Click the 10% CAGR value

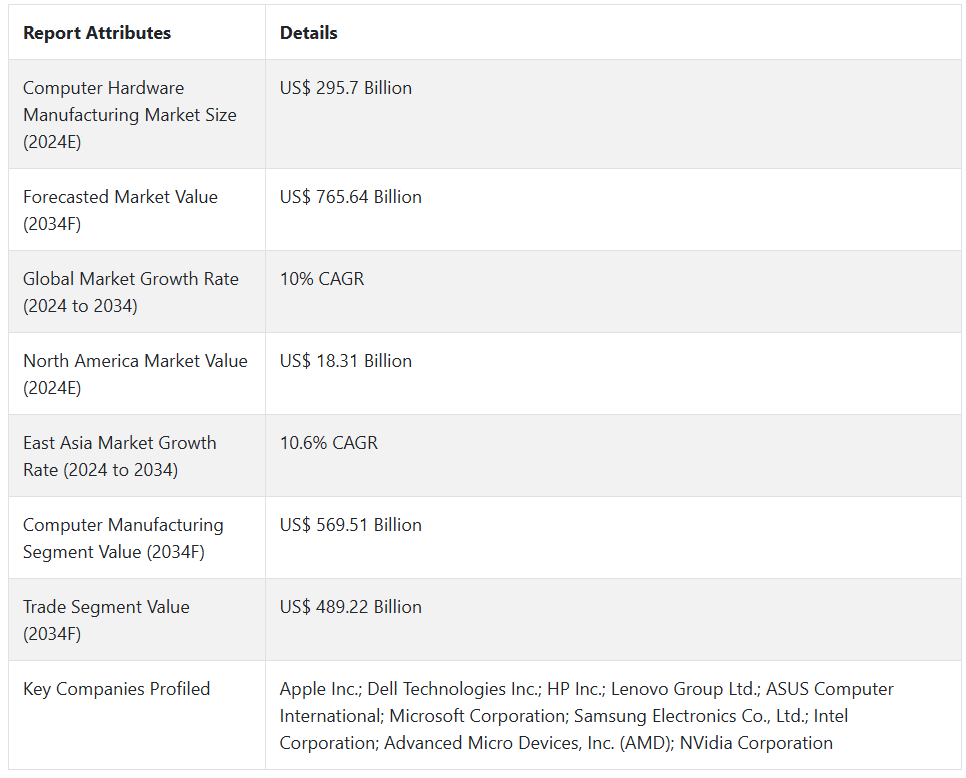pyautogui.click(x=322, y=279)
